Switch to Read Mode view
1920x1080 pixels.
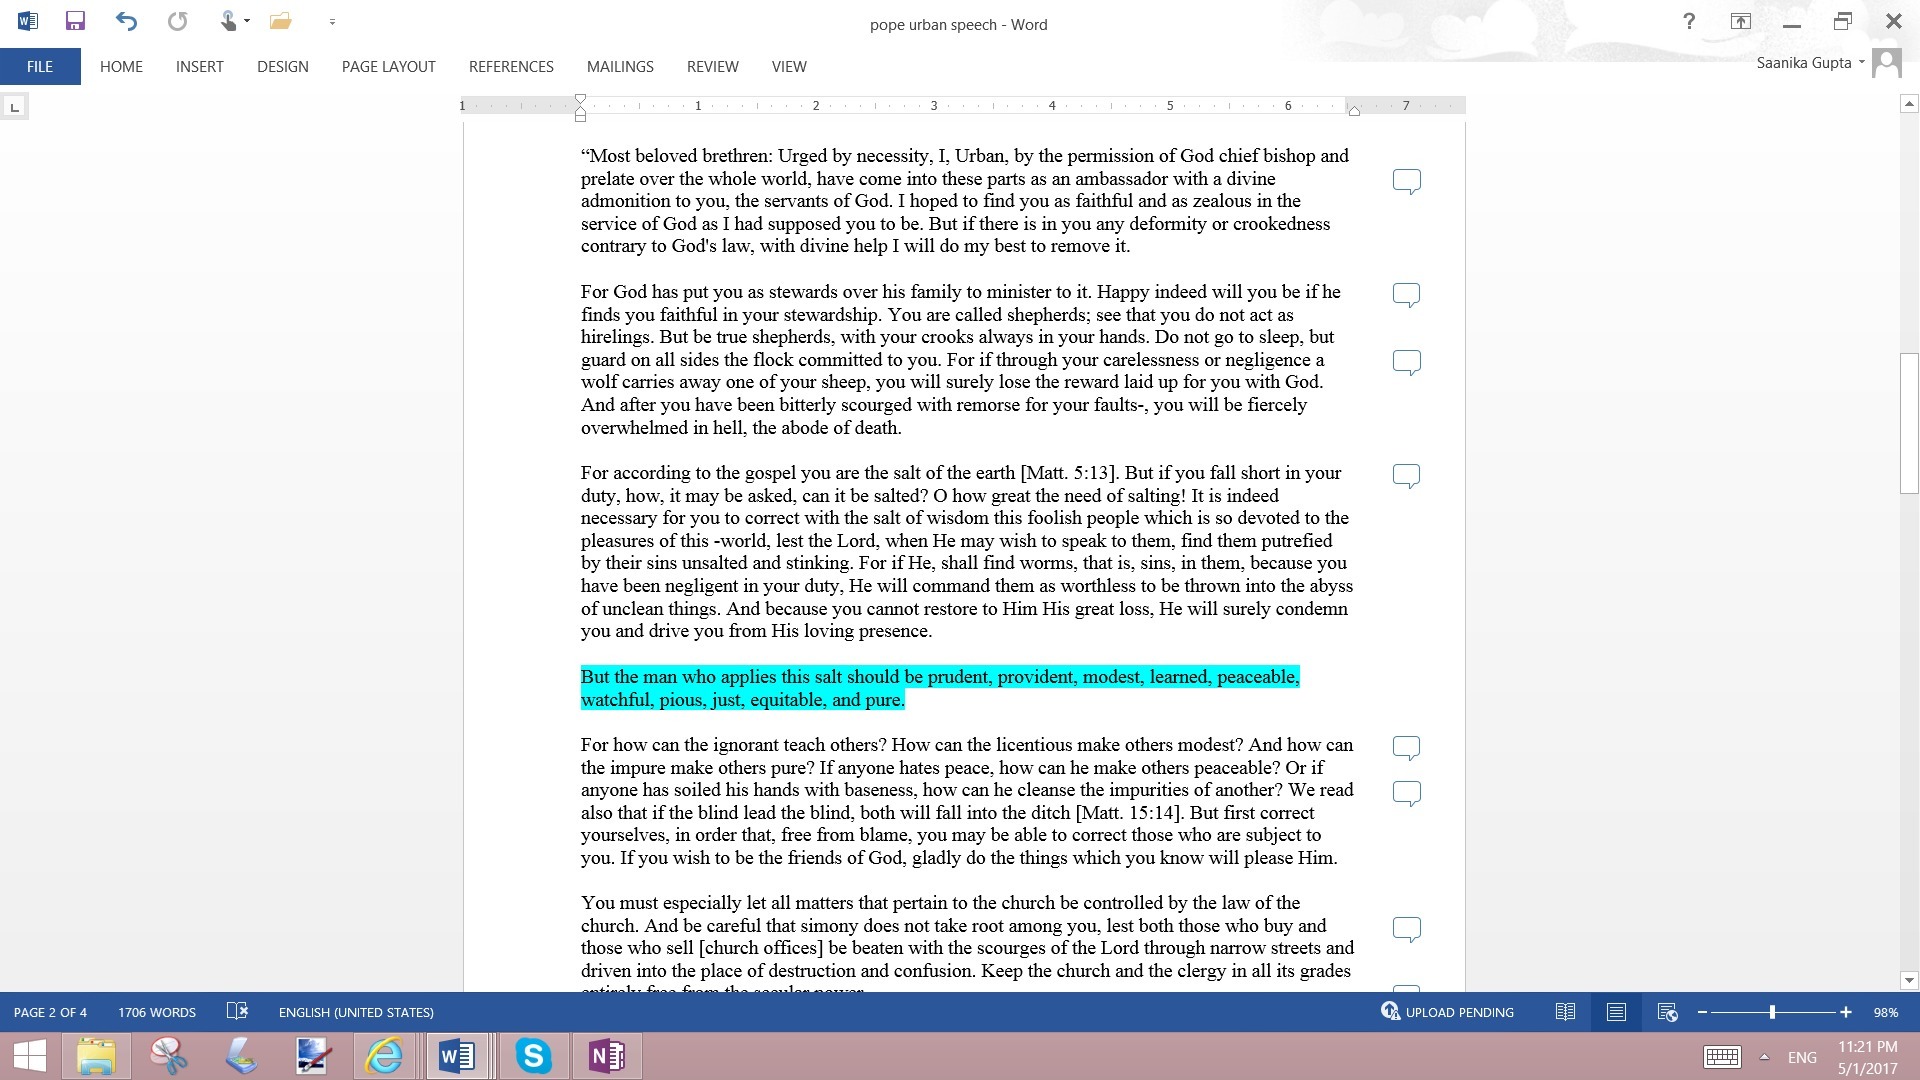[x=1566, y=1012]
